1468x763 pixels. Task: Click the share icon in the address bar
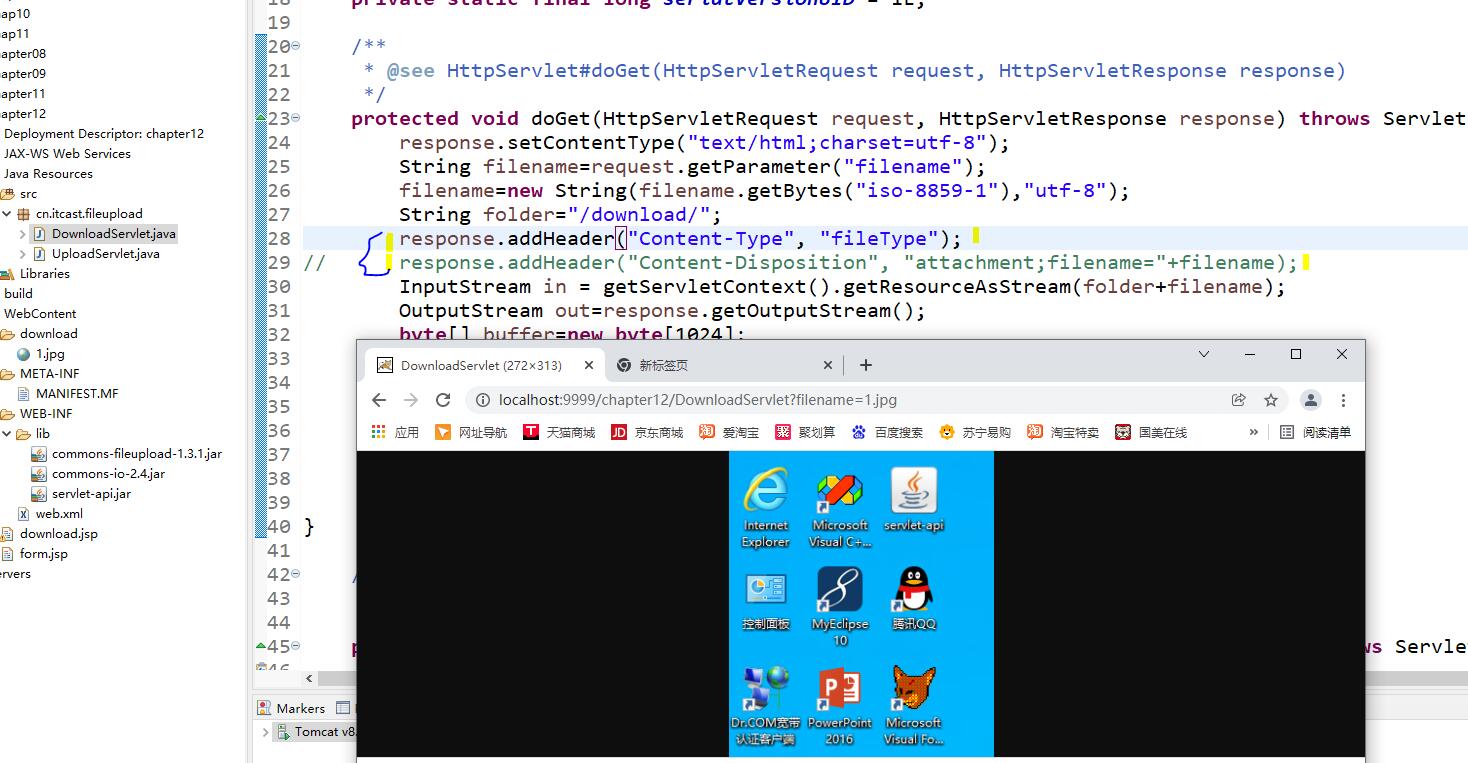click(x=1238, y=398)
